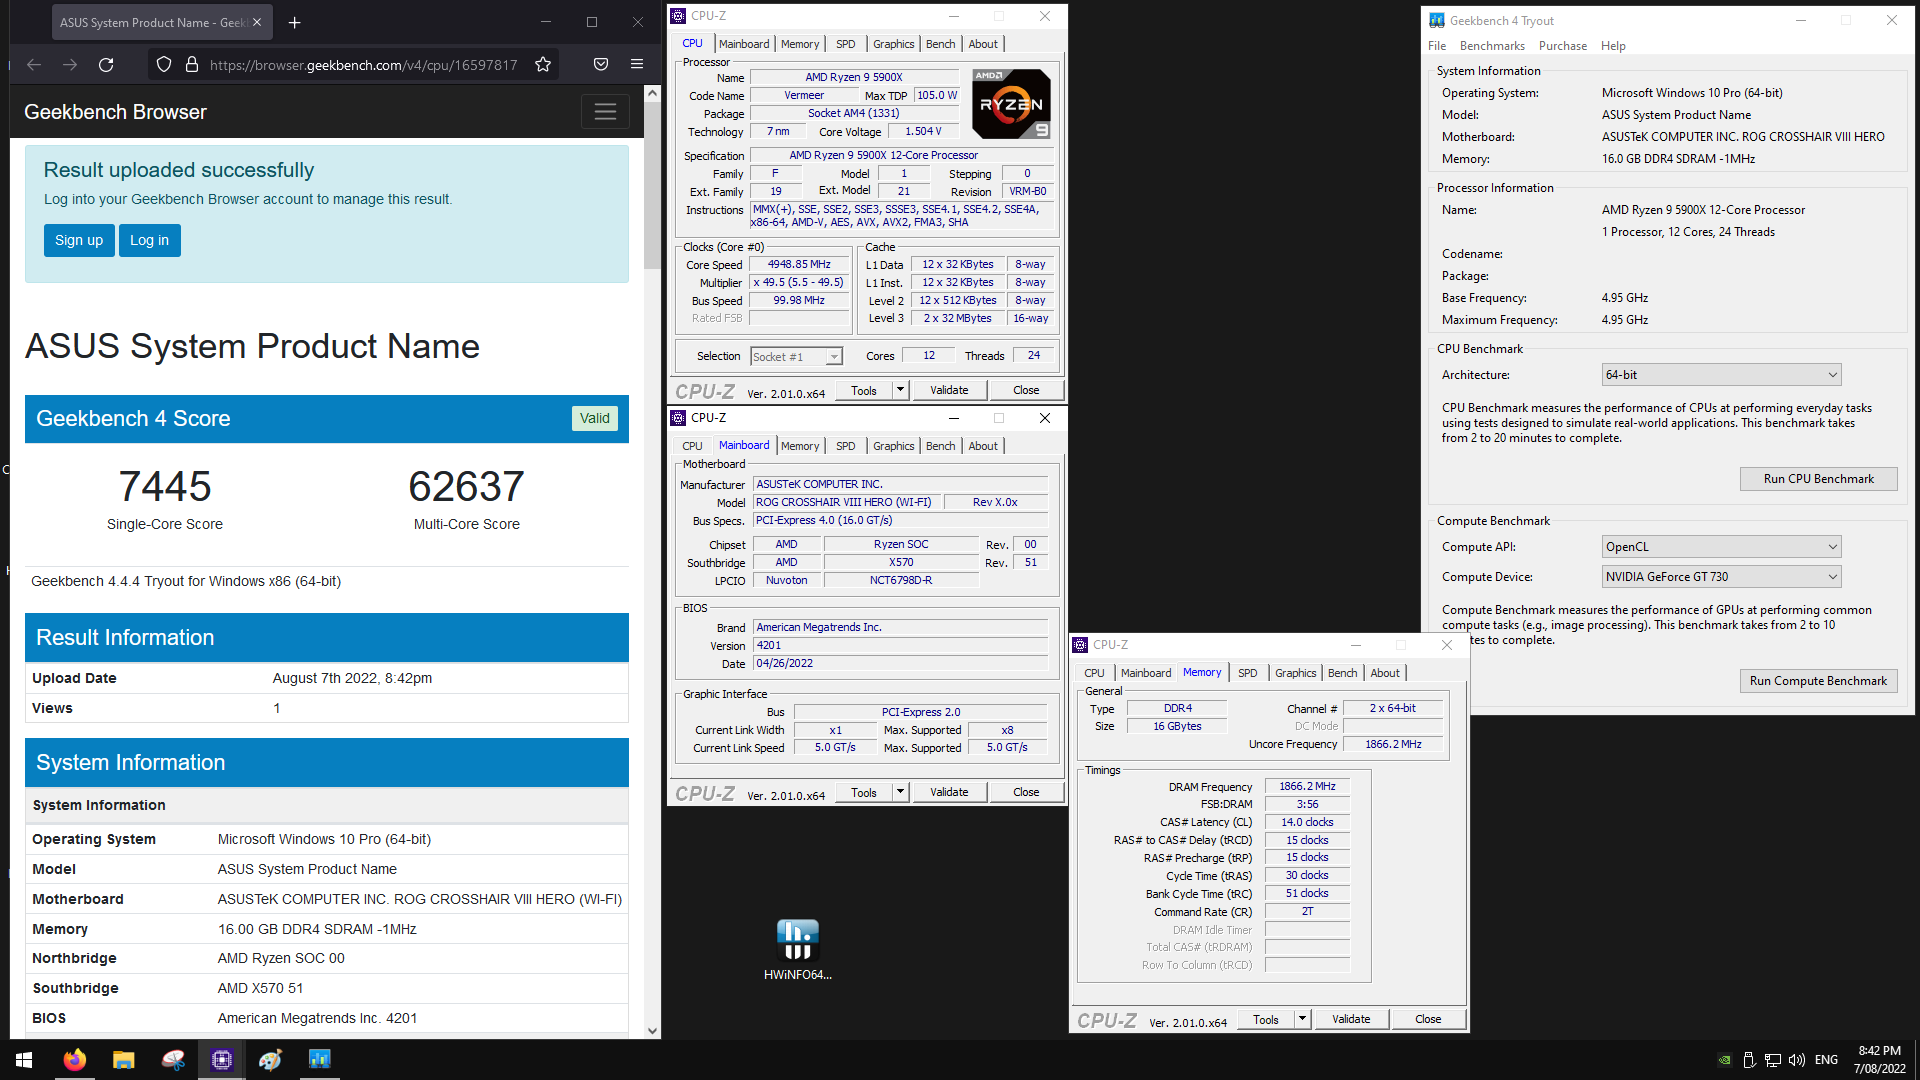Screen dimensions: 1920x1080
Task: Open the CPU-Z taskbar icon
Action: pos(222,1060)
